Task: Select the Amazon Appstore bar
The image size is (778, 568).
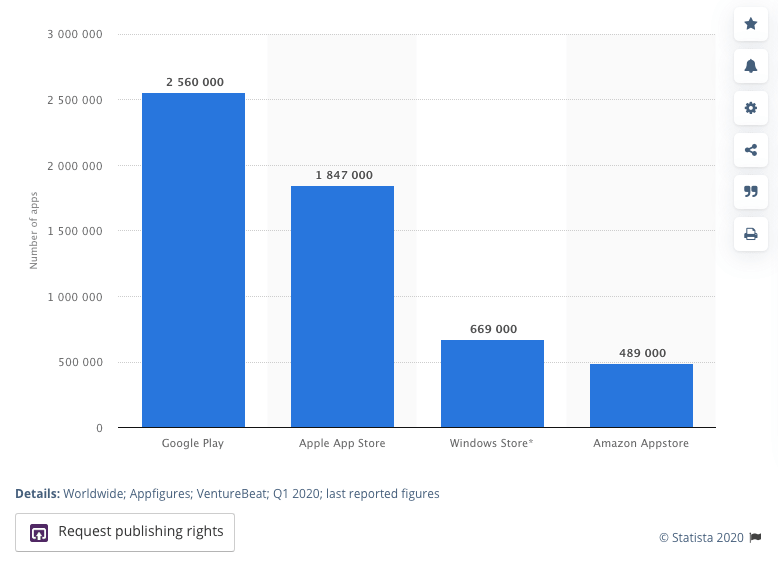Action: pyautogui.click(x=641, y=395)
